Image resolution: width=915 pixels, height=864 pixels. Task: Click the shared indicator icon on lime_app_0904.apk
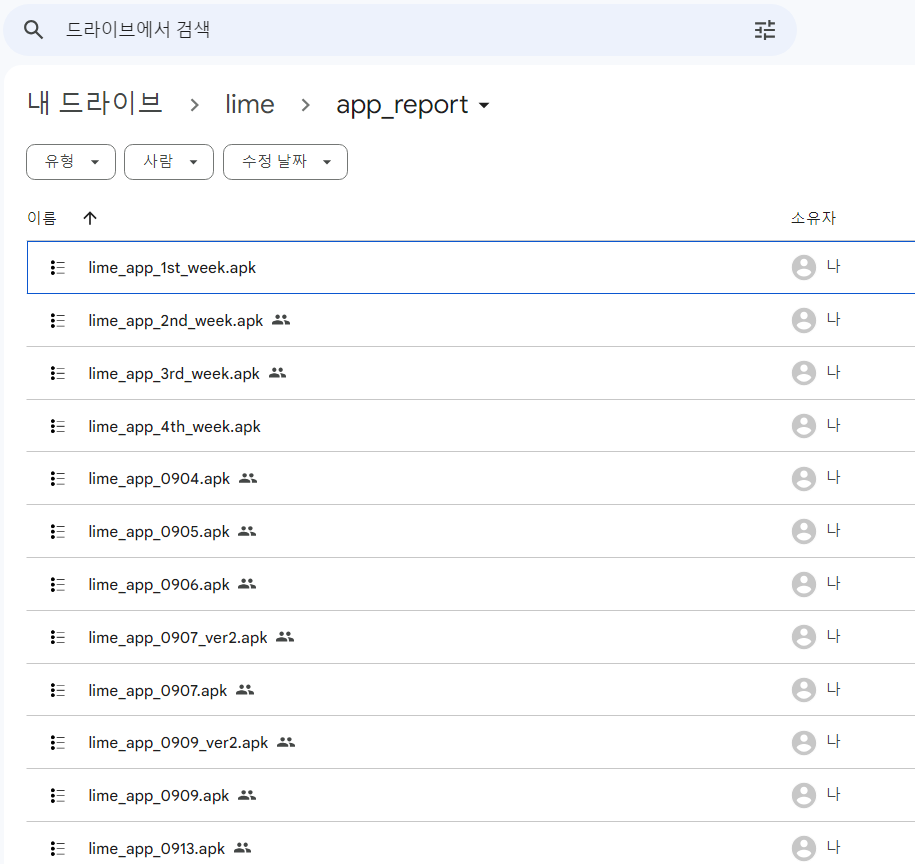[249, 478]
